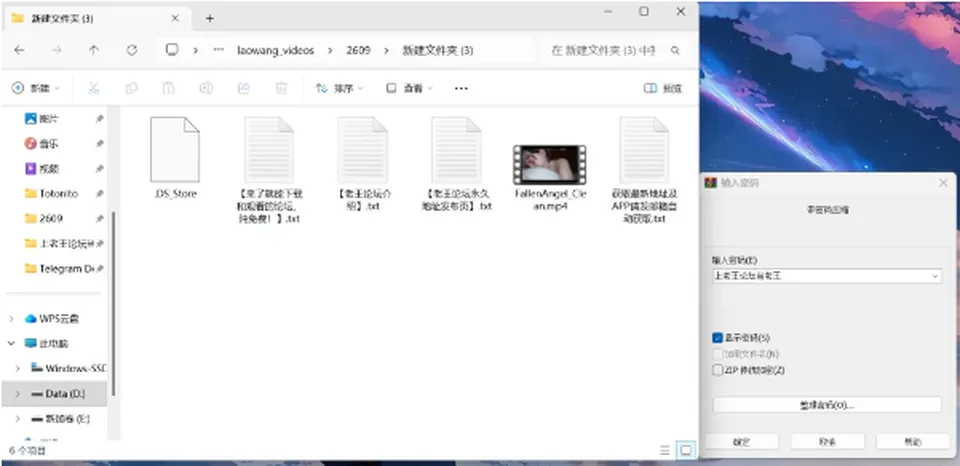Toggle the preview pane button in Explorer toolbar
This screenshot has height=466, width=960.
coord(663,88)
